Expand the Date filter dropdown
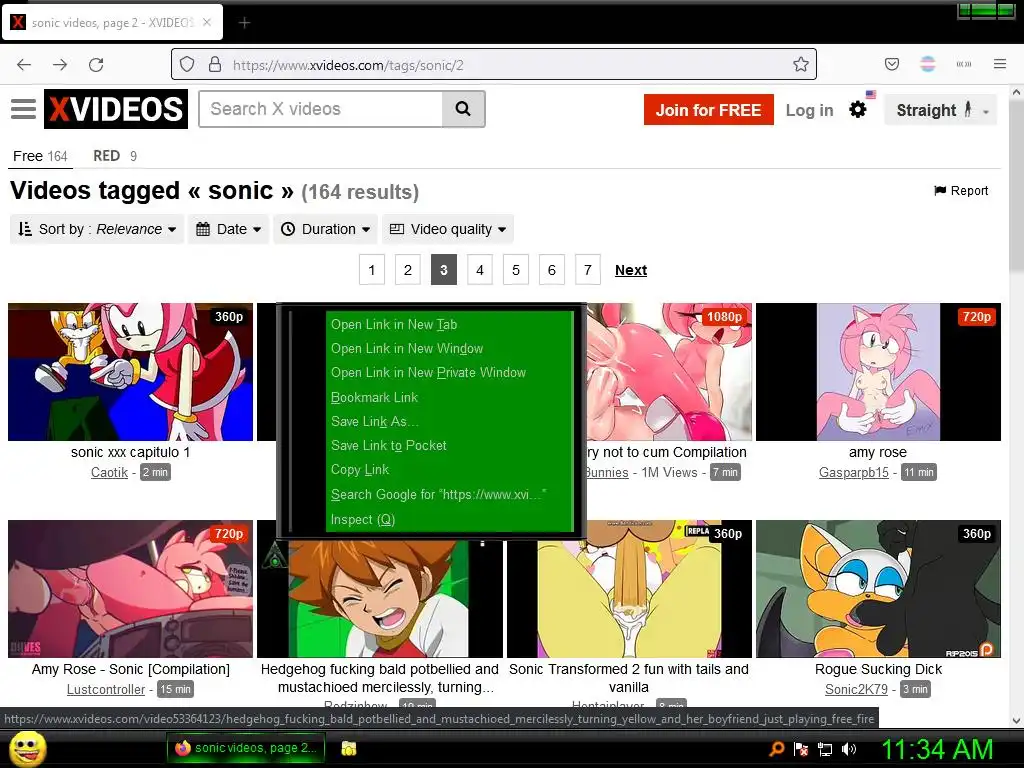Image resolution: width=1024 pixels, height=768 pixels. [229, 229]
